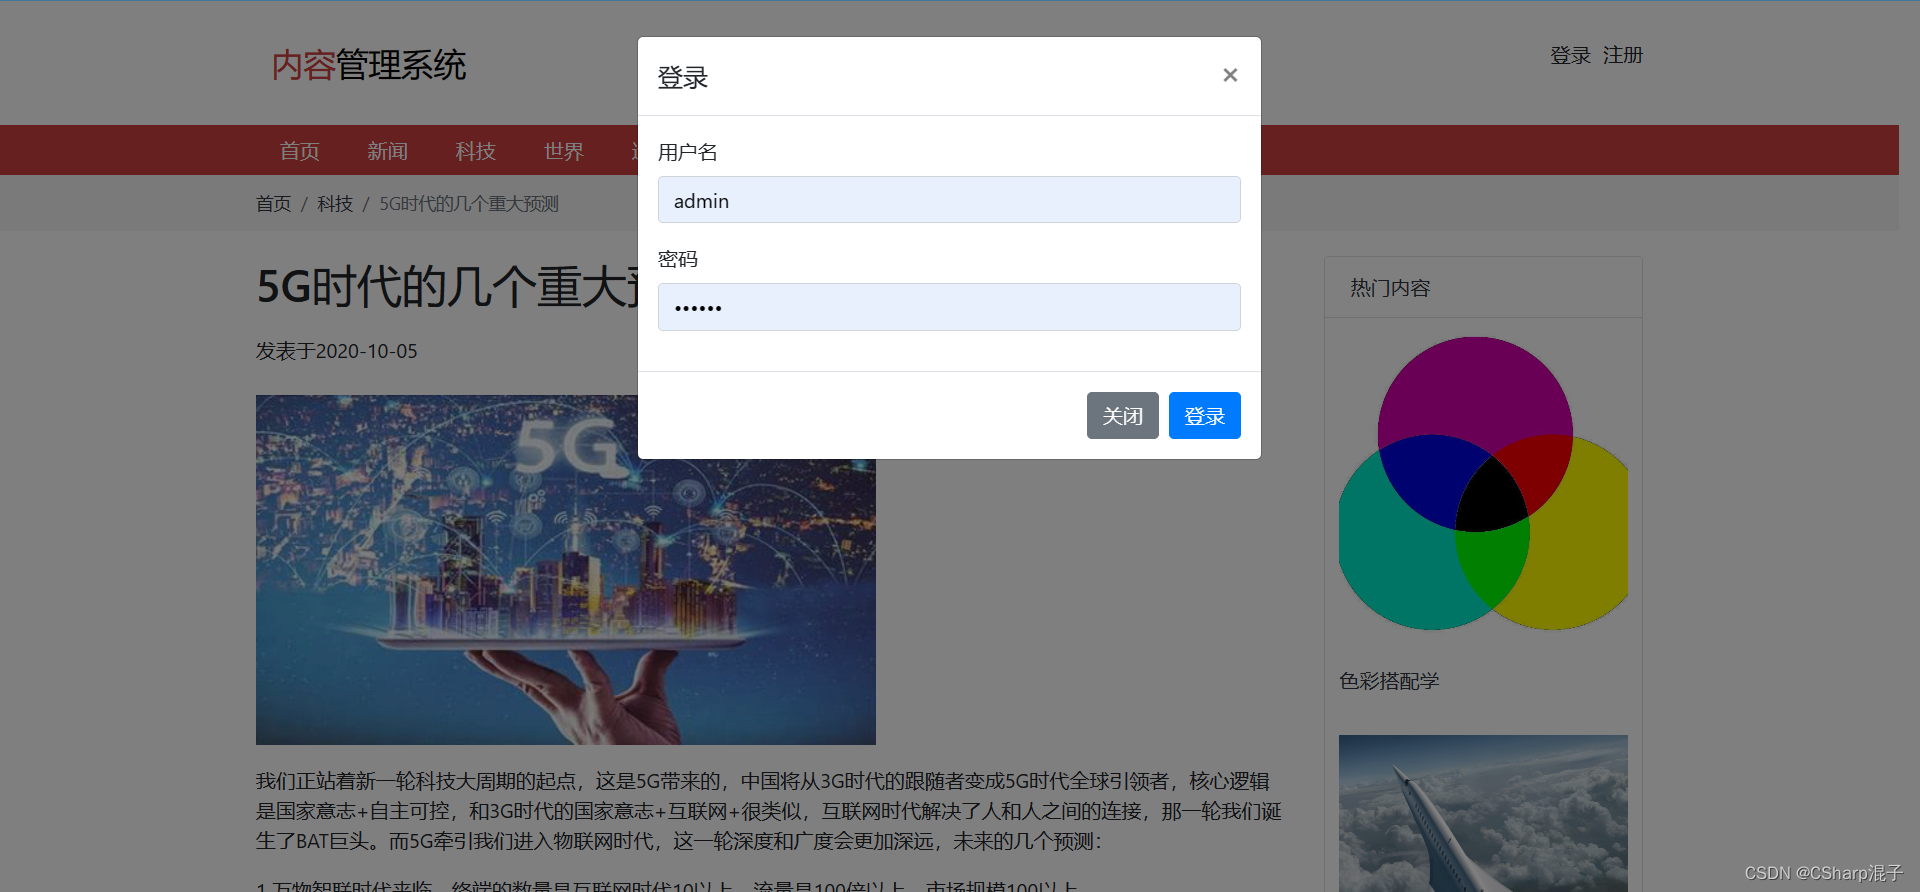
Task: Click the 5G city article image
Action: point(566,570)
